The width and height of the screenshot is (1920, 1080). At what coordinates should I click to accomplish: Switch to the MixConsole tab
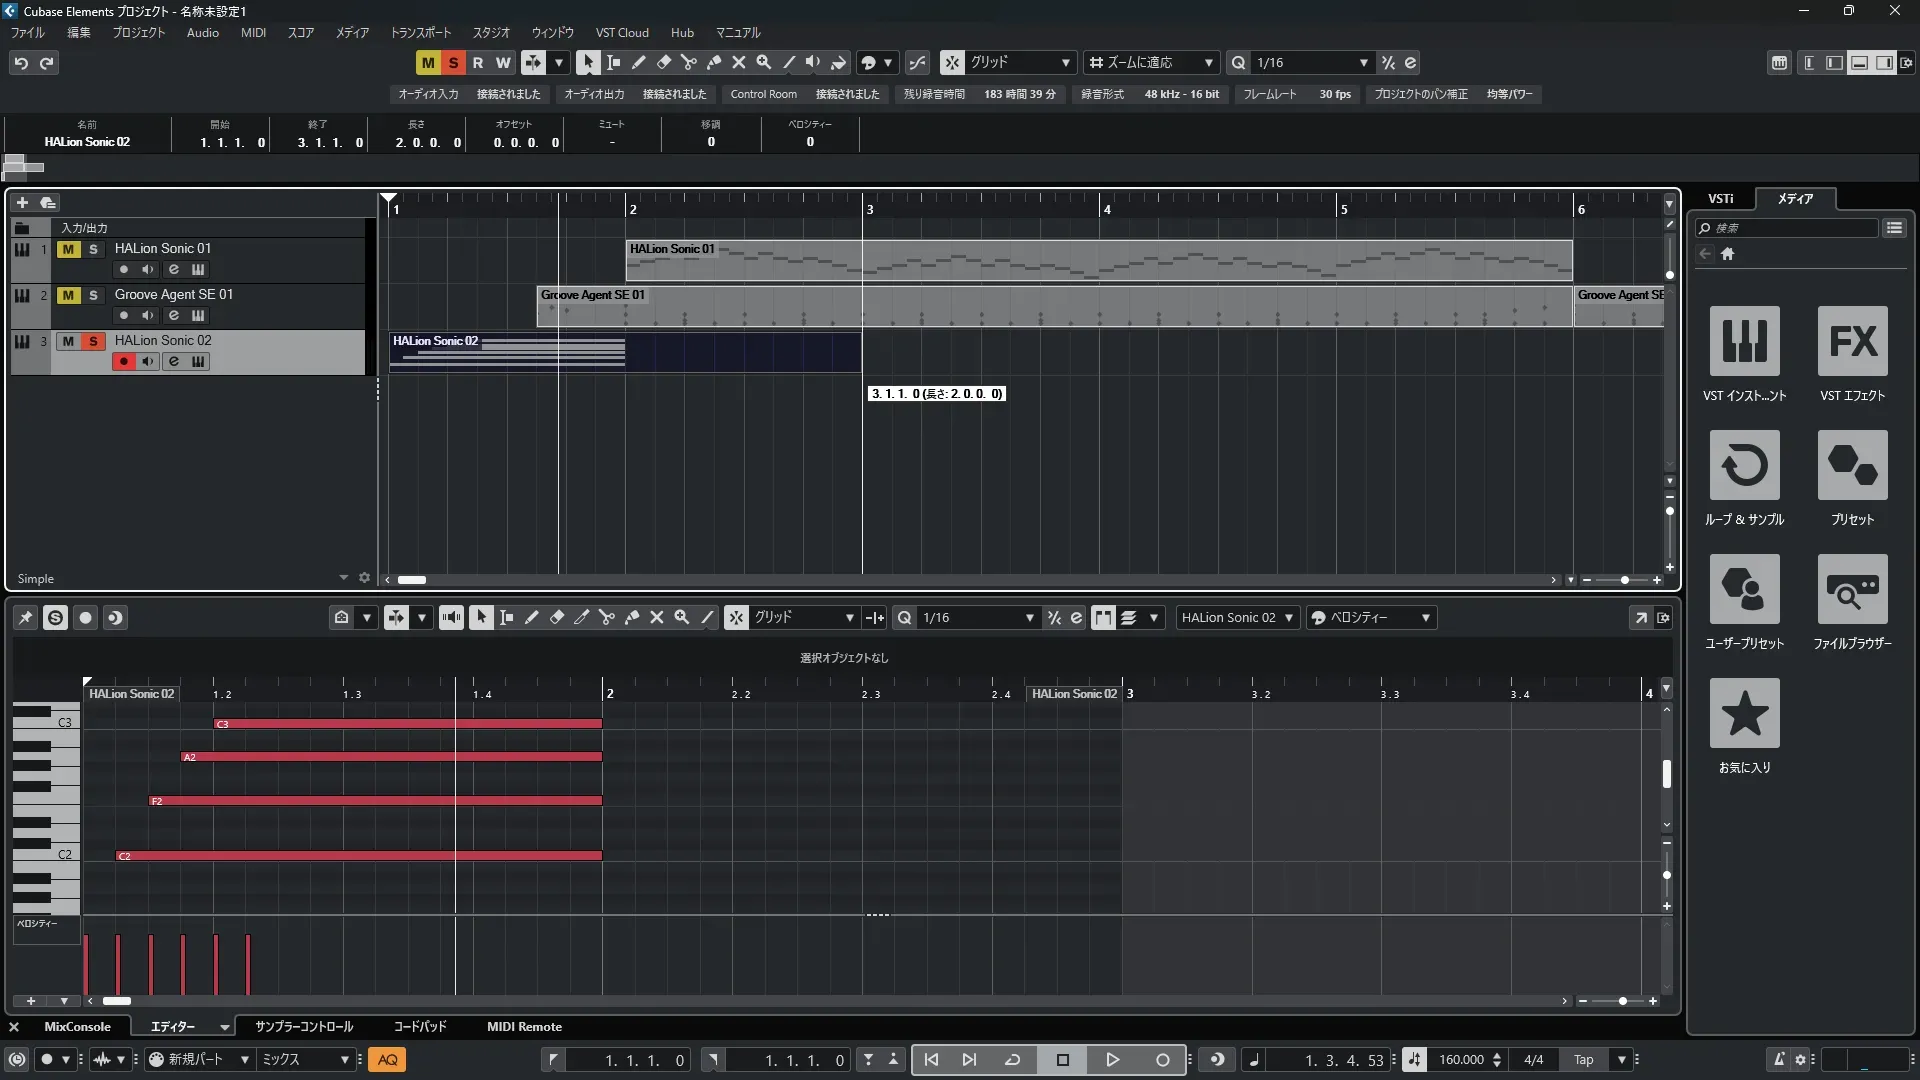click(77, 1027)
